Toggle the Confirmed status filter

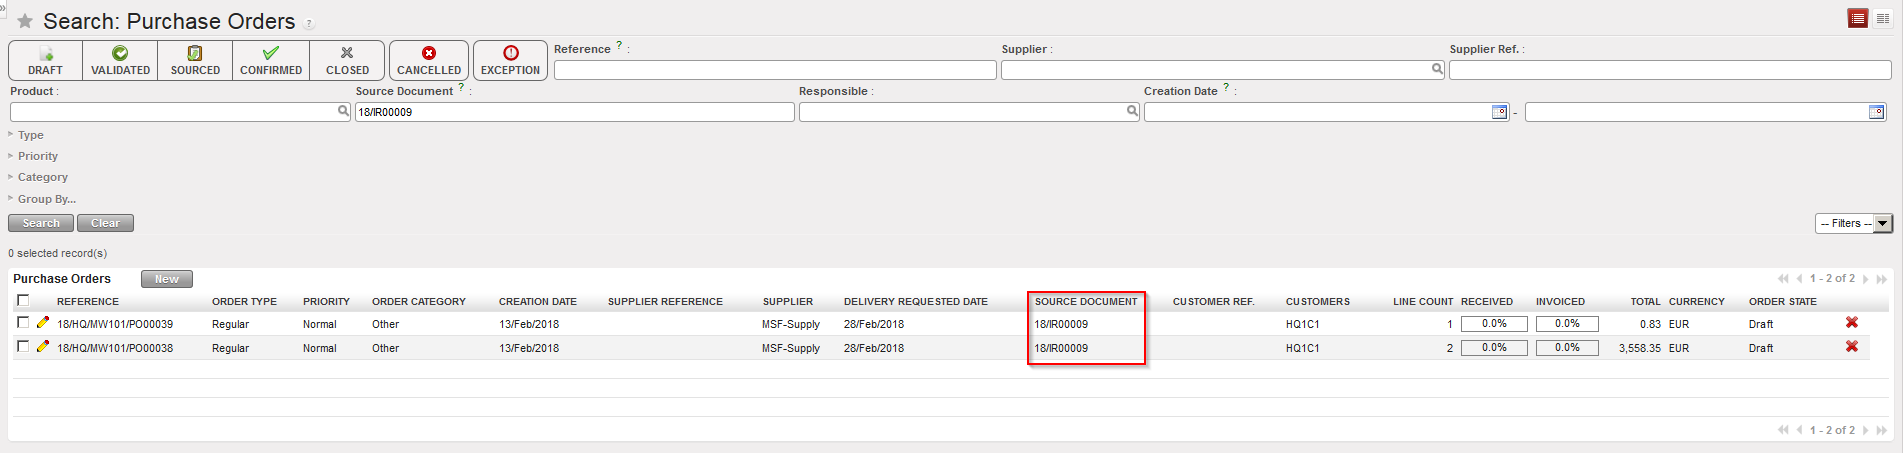tap(271, 60)
